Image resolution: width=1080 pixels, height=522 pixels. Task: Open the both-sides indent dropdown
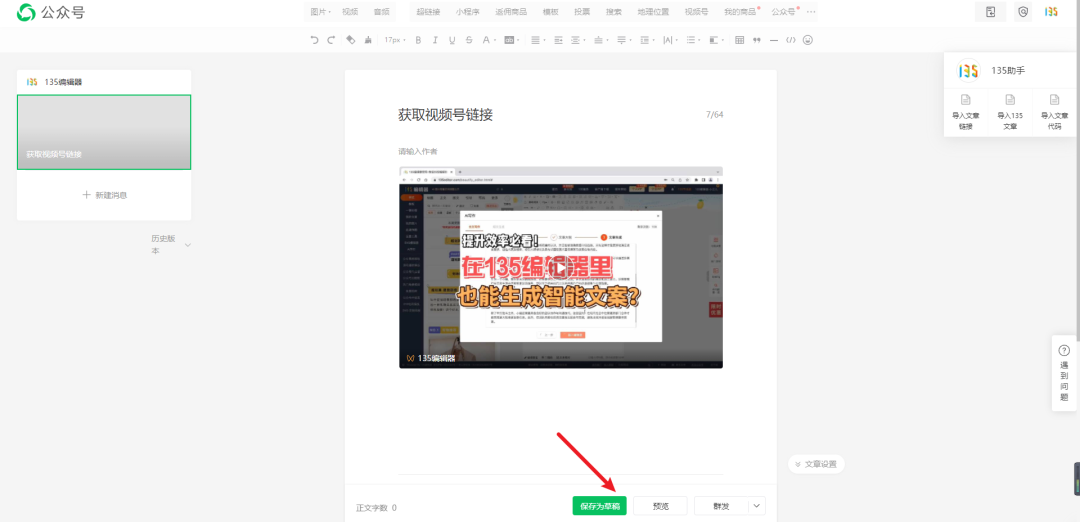pos(577,40)
